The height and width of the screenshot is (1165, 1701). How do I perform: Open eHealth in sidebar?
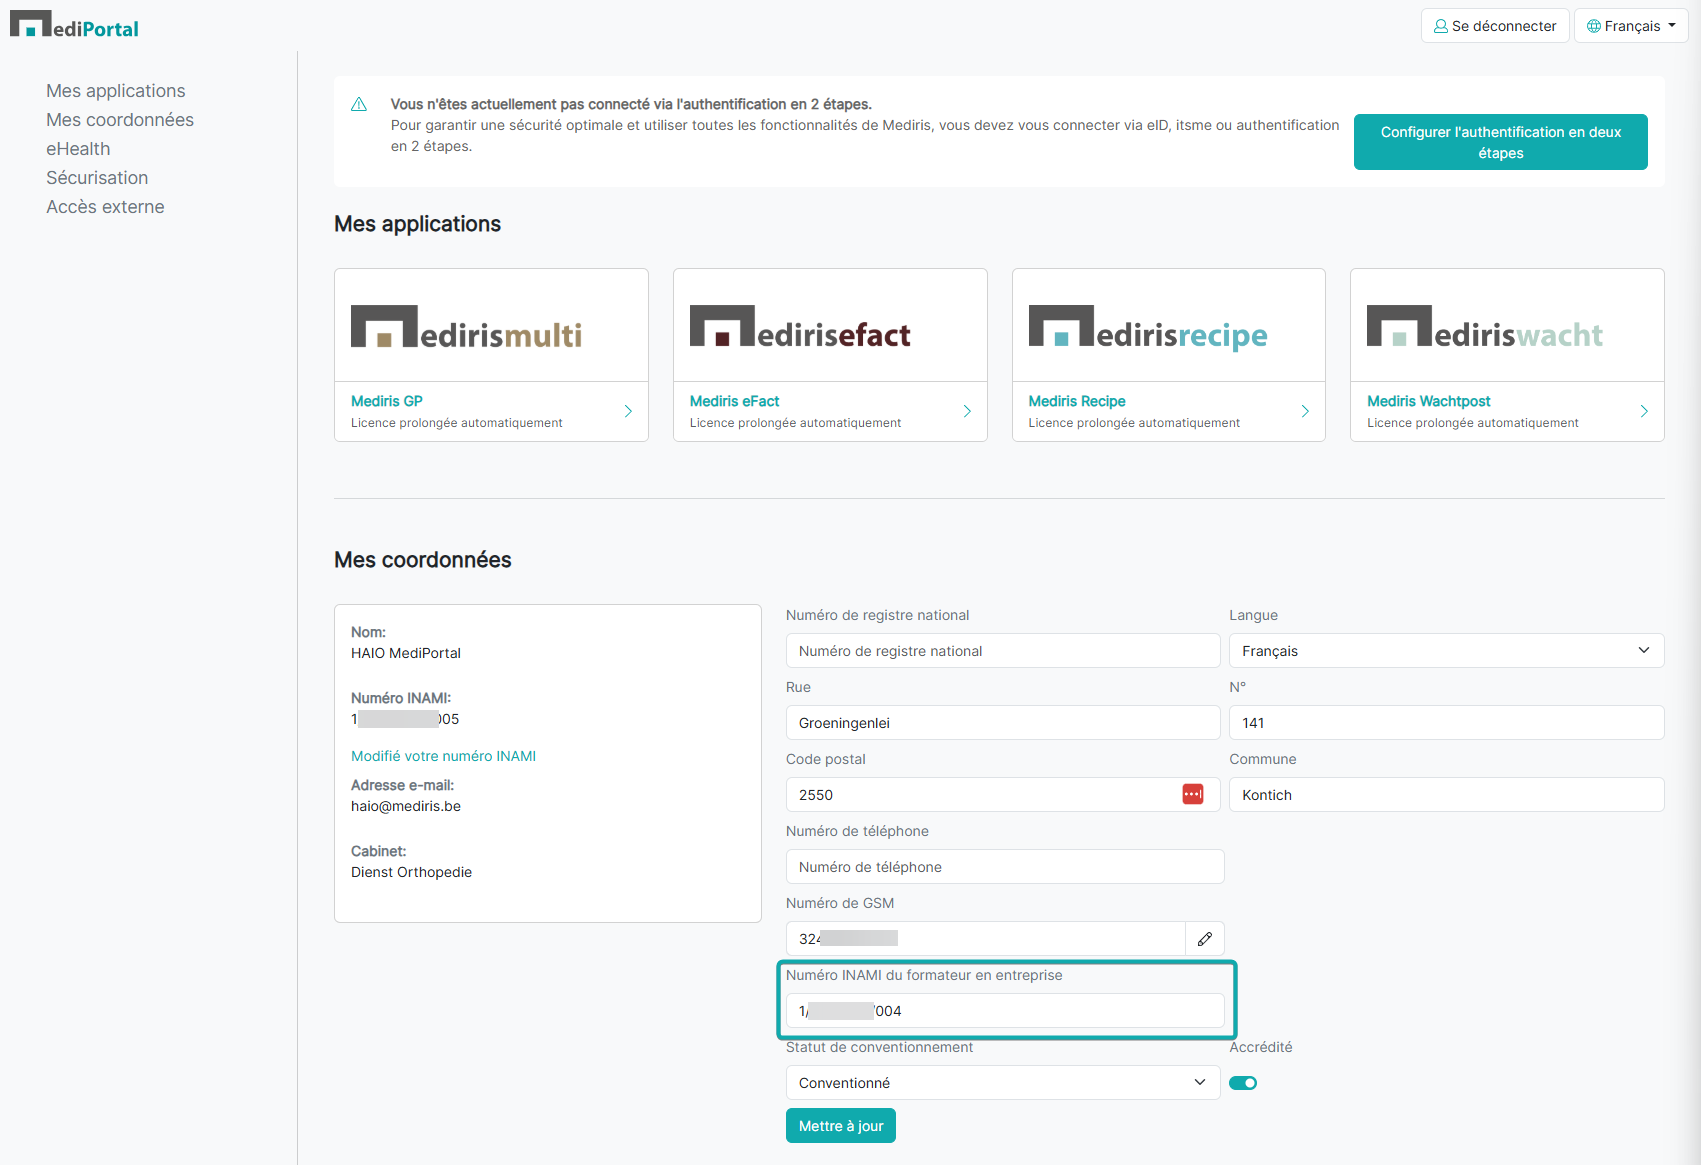click(x=78, y=149)
